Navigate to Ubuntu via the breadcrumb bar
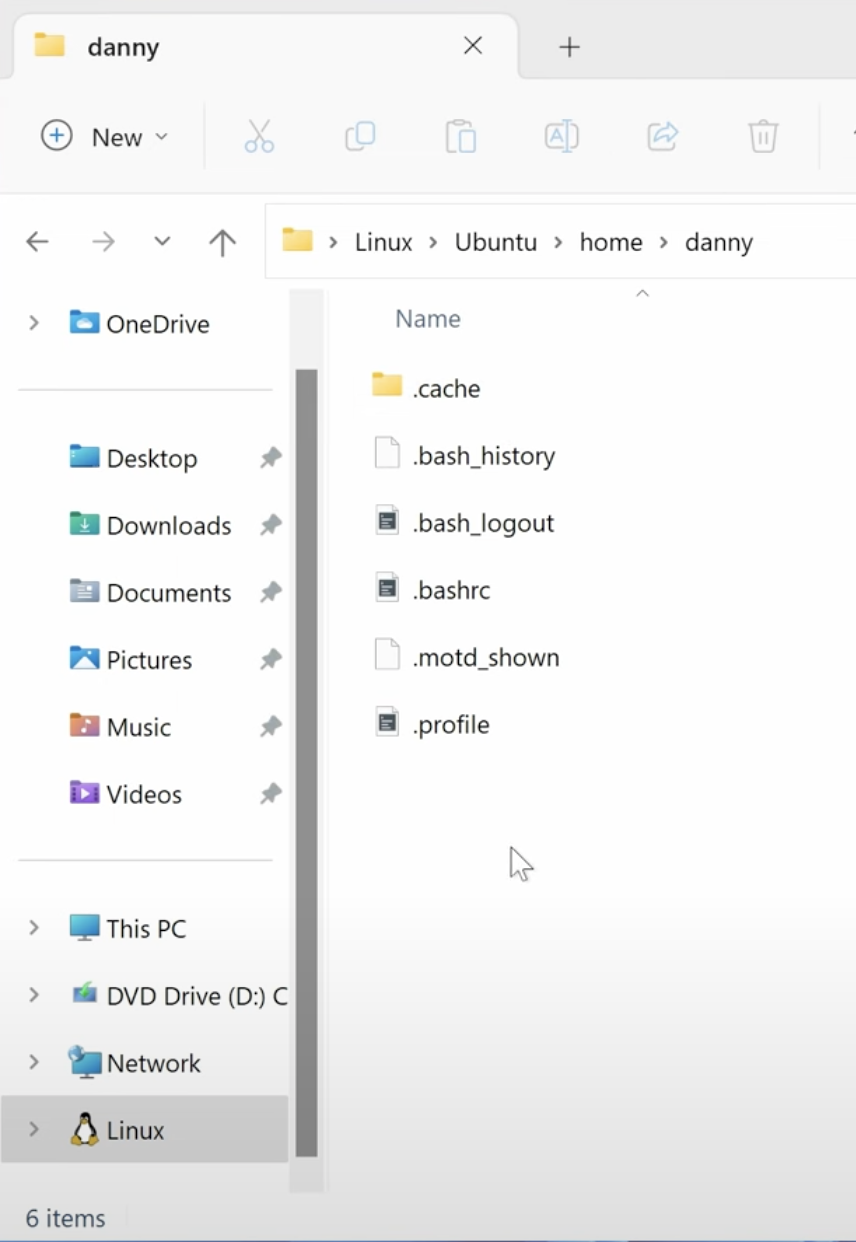 coord(495,241)
